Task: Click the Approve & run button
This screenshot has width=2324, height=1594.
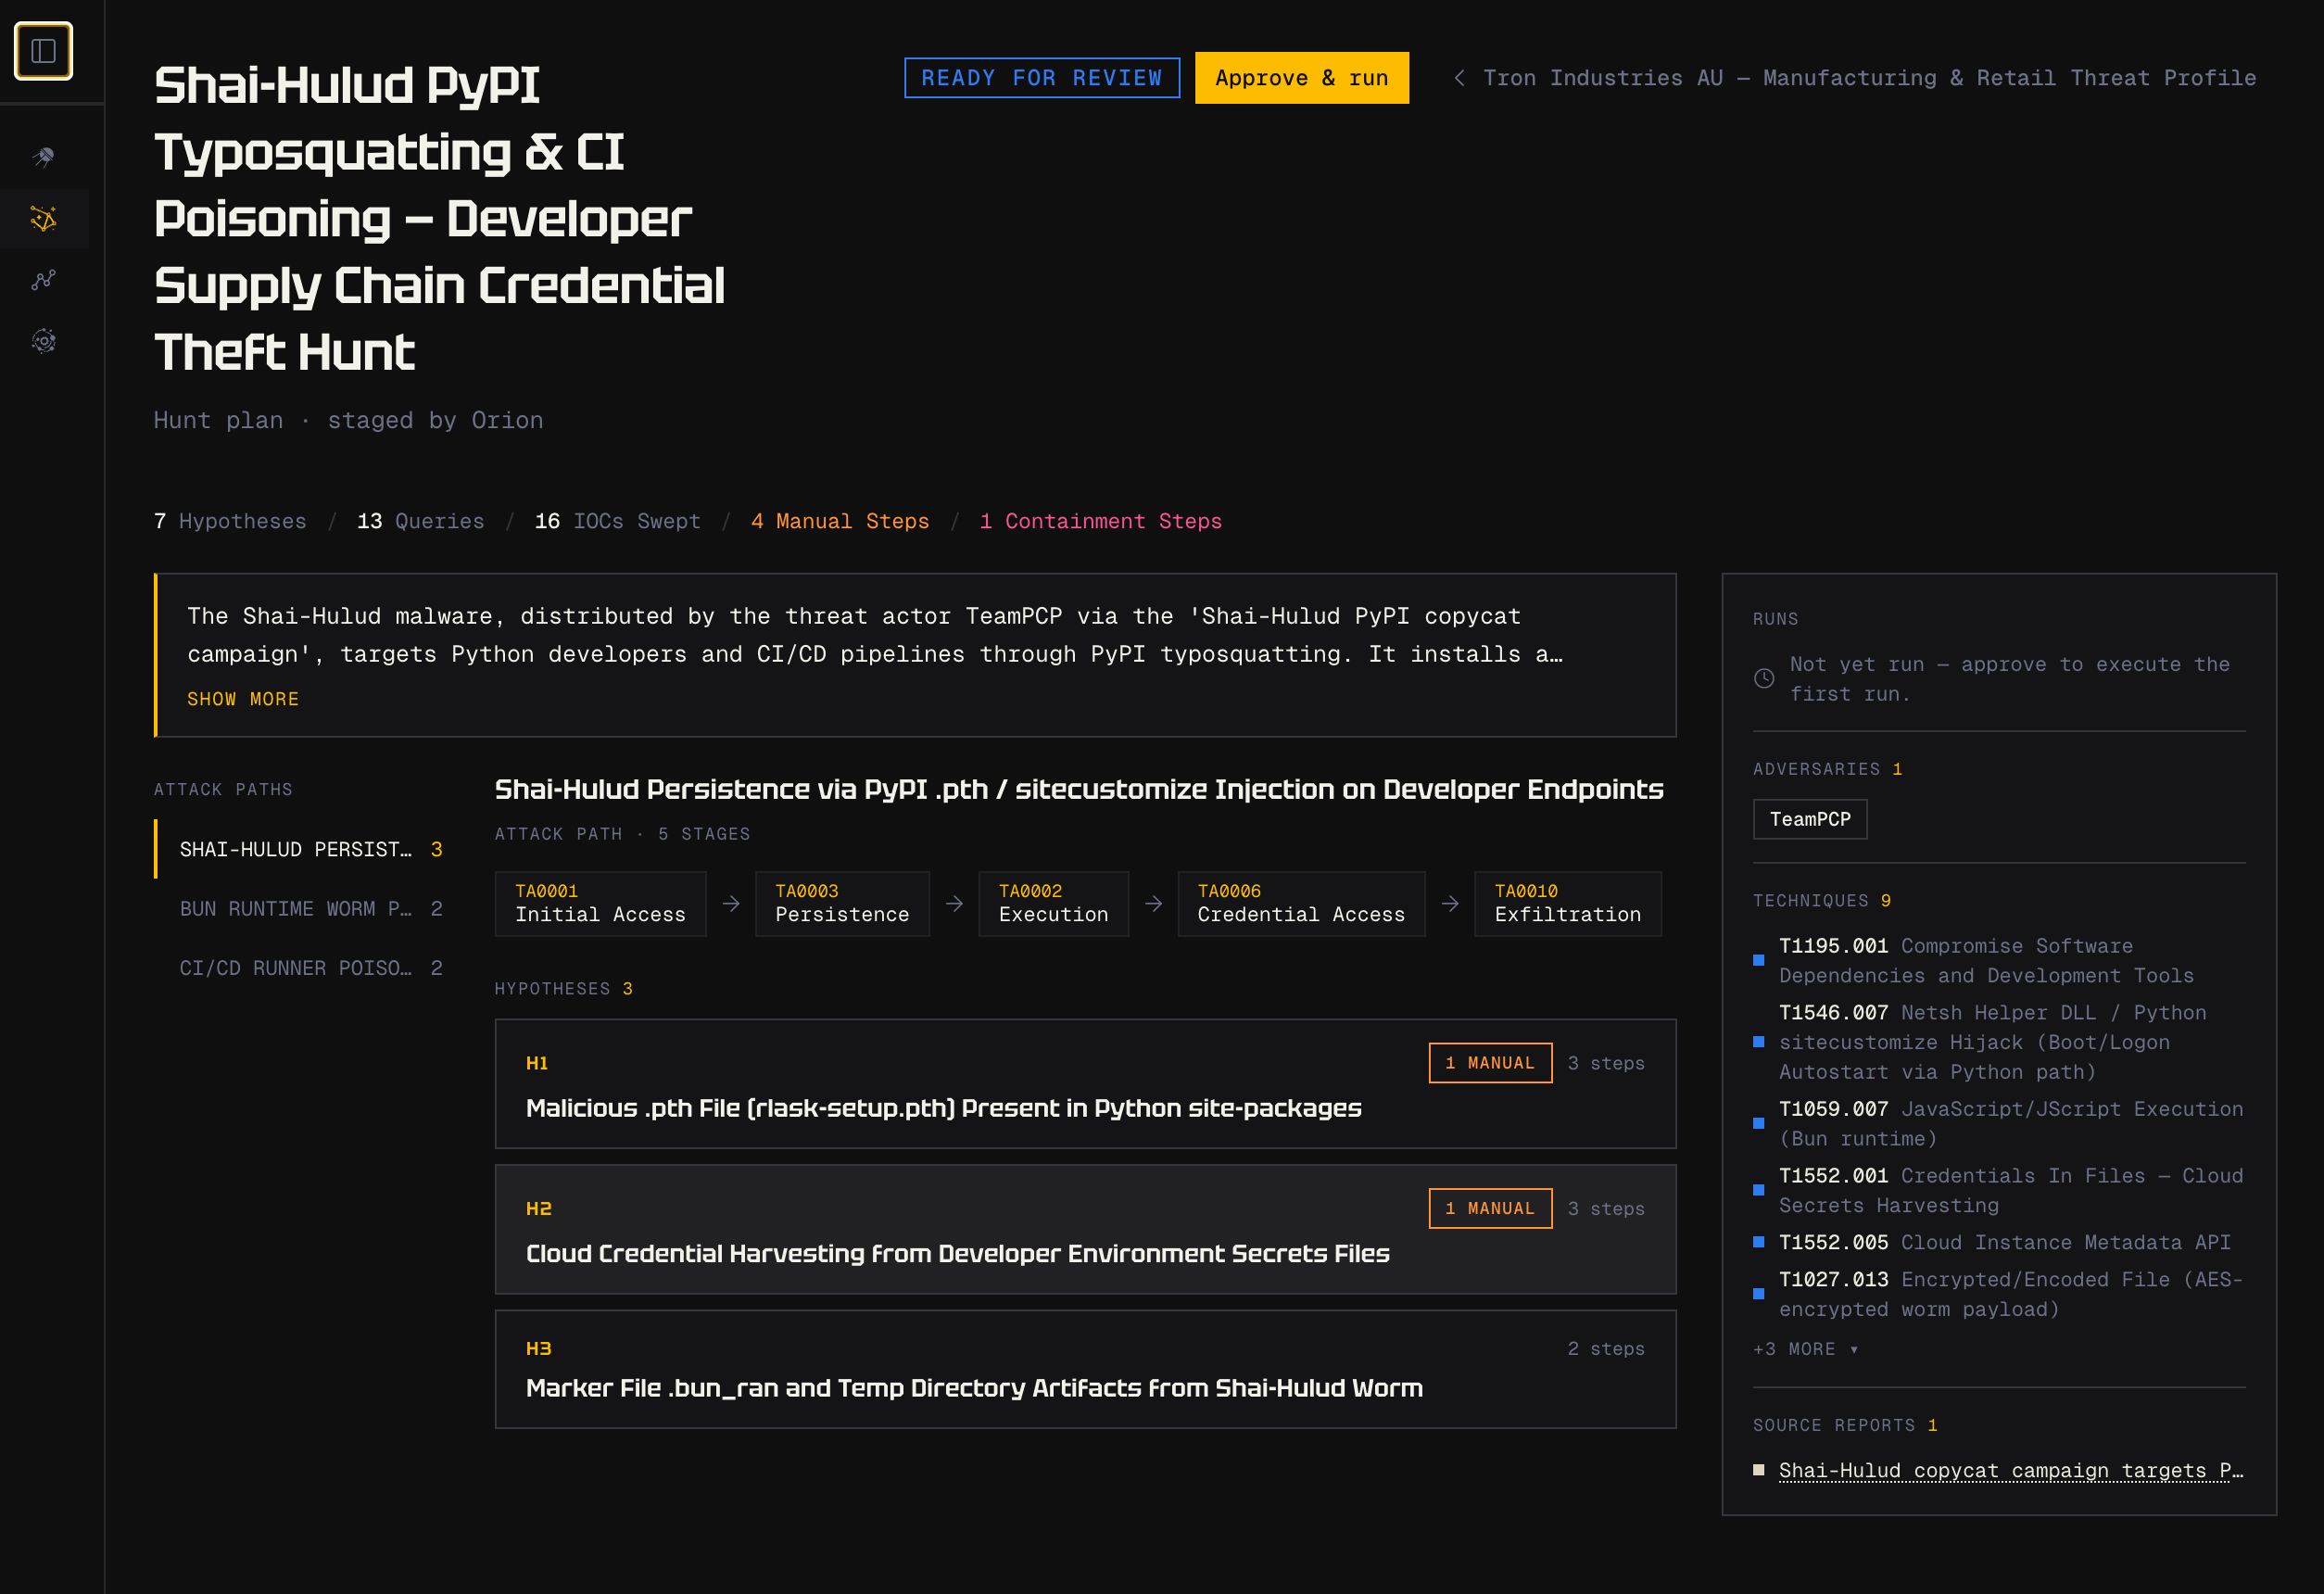Action: click(1301, 78)
